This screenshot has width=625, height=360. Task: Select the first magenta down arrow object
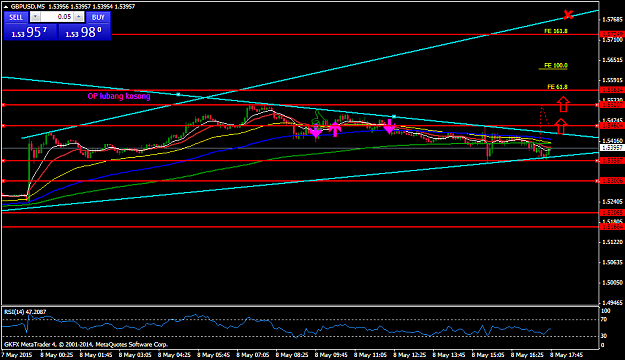click(316, 132)
